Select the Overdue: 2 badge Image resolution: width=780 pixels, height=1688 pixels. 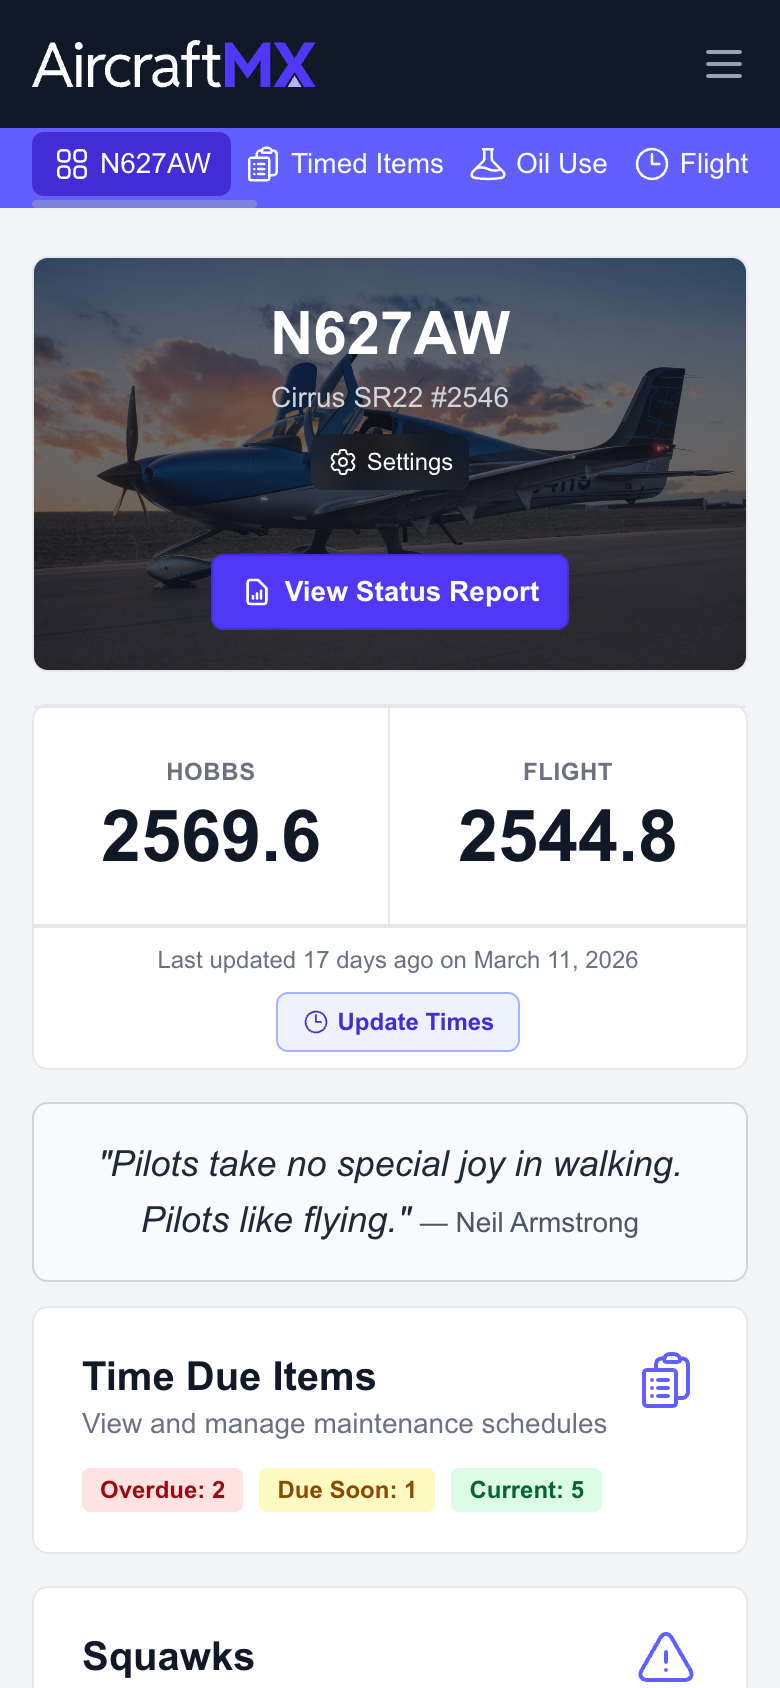tap(162, 1490)
